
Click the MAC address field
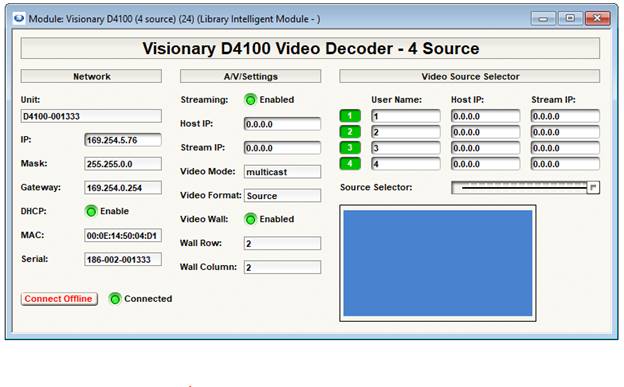pyautogui.click(x=123, y=236)
